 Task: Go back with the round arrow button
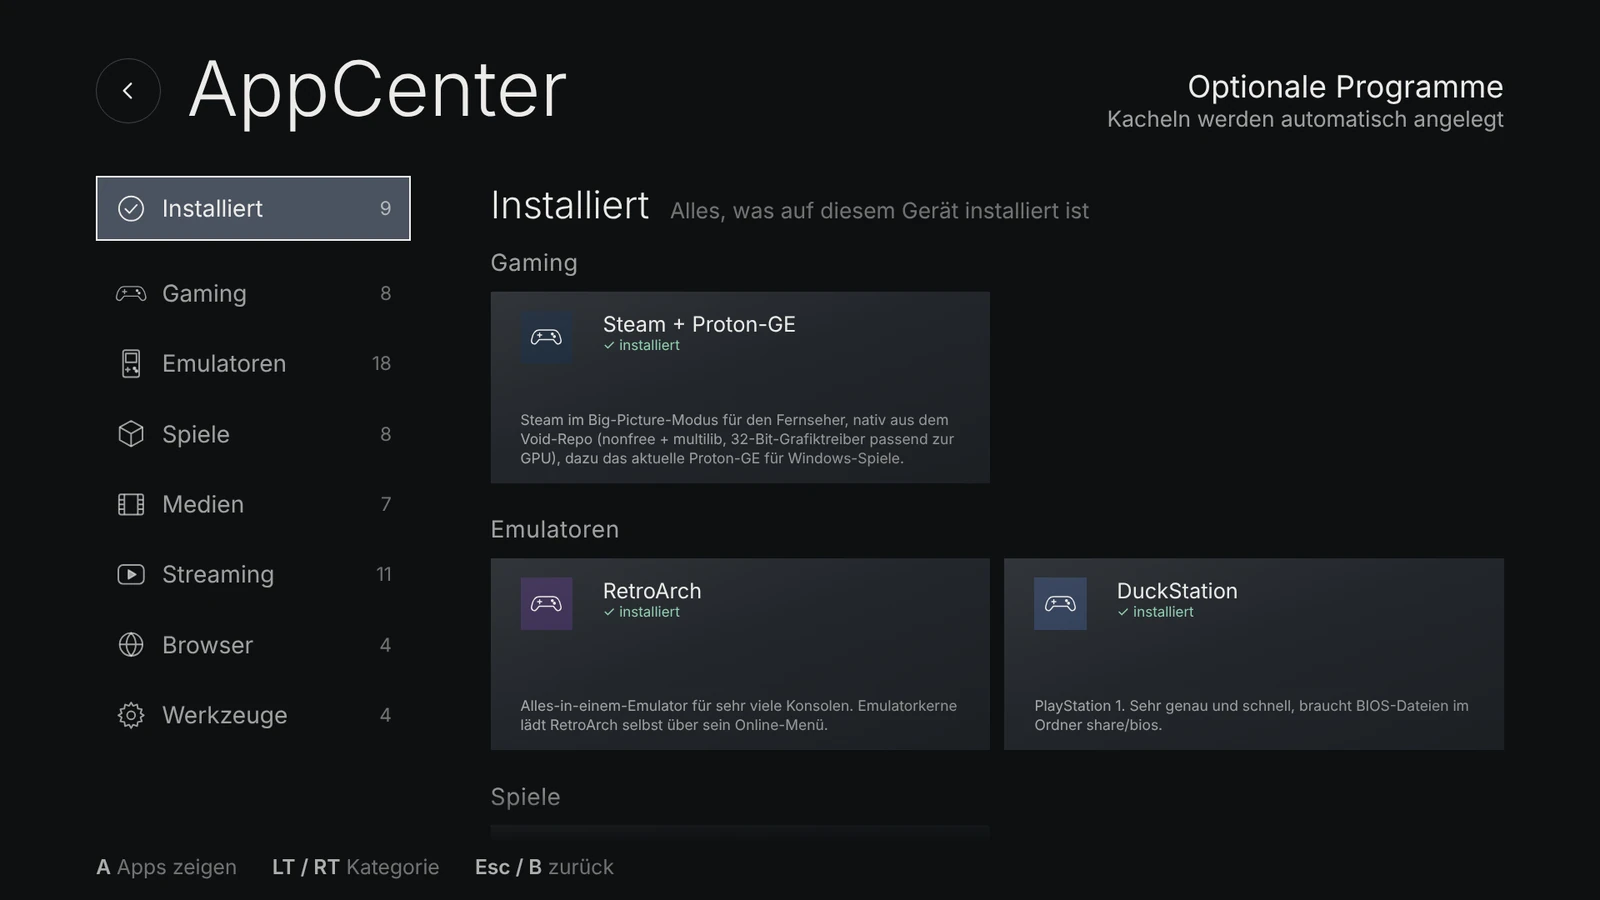[128, 91]
